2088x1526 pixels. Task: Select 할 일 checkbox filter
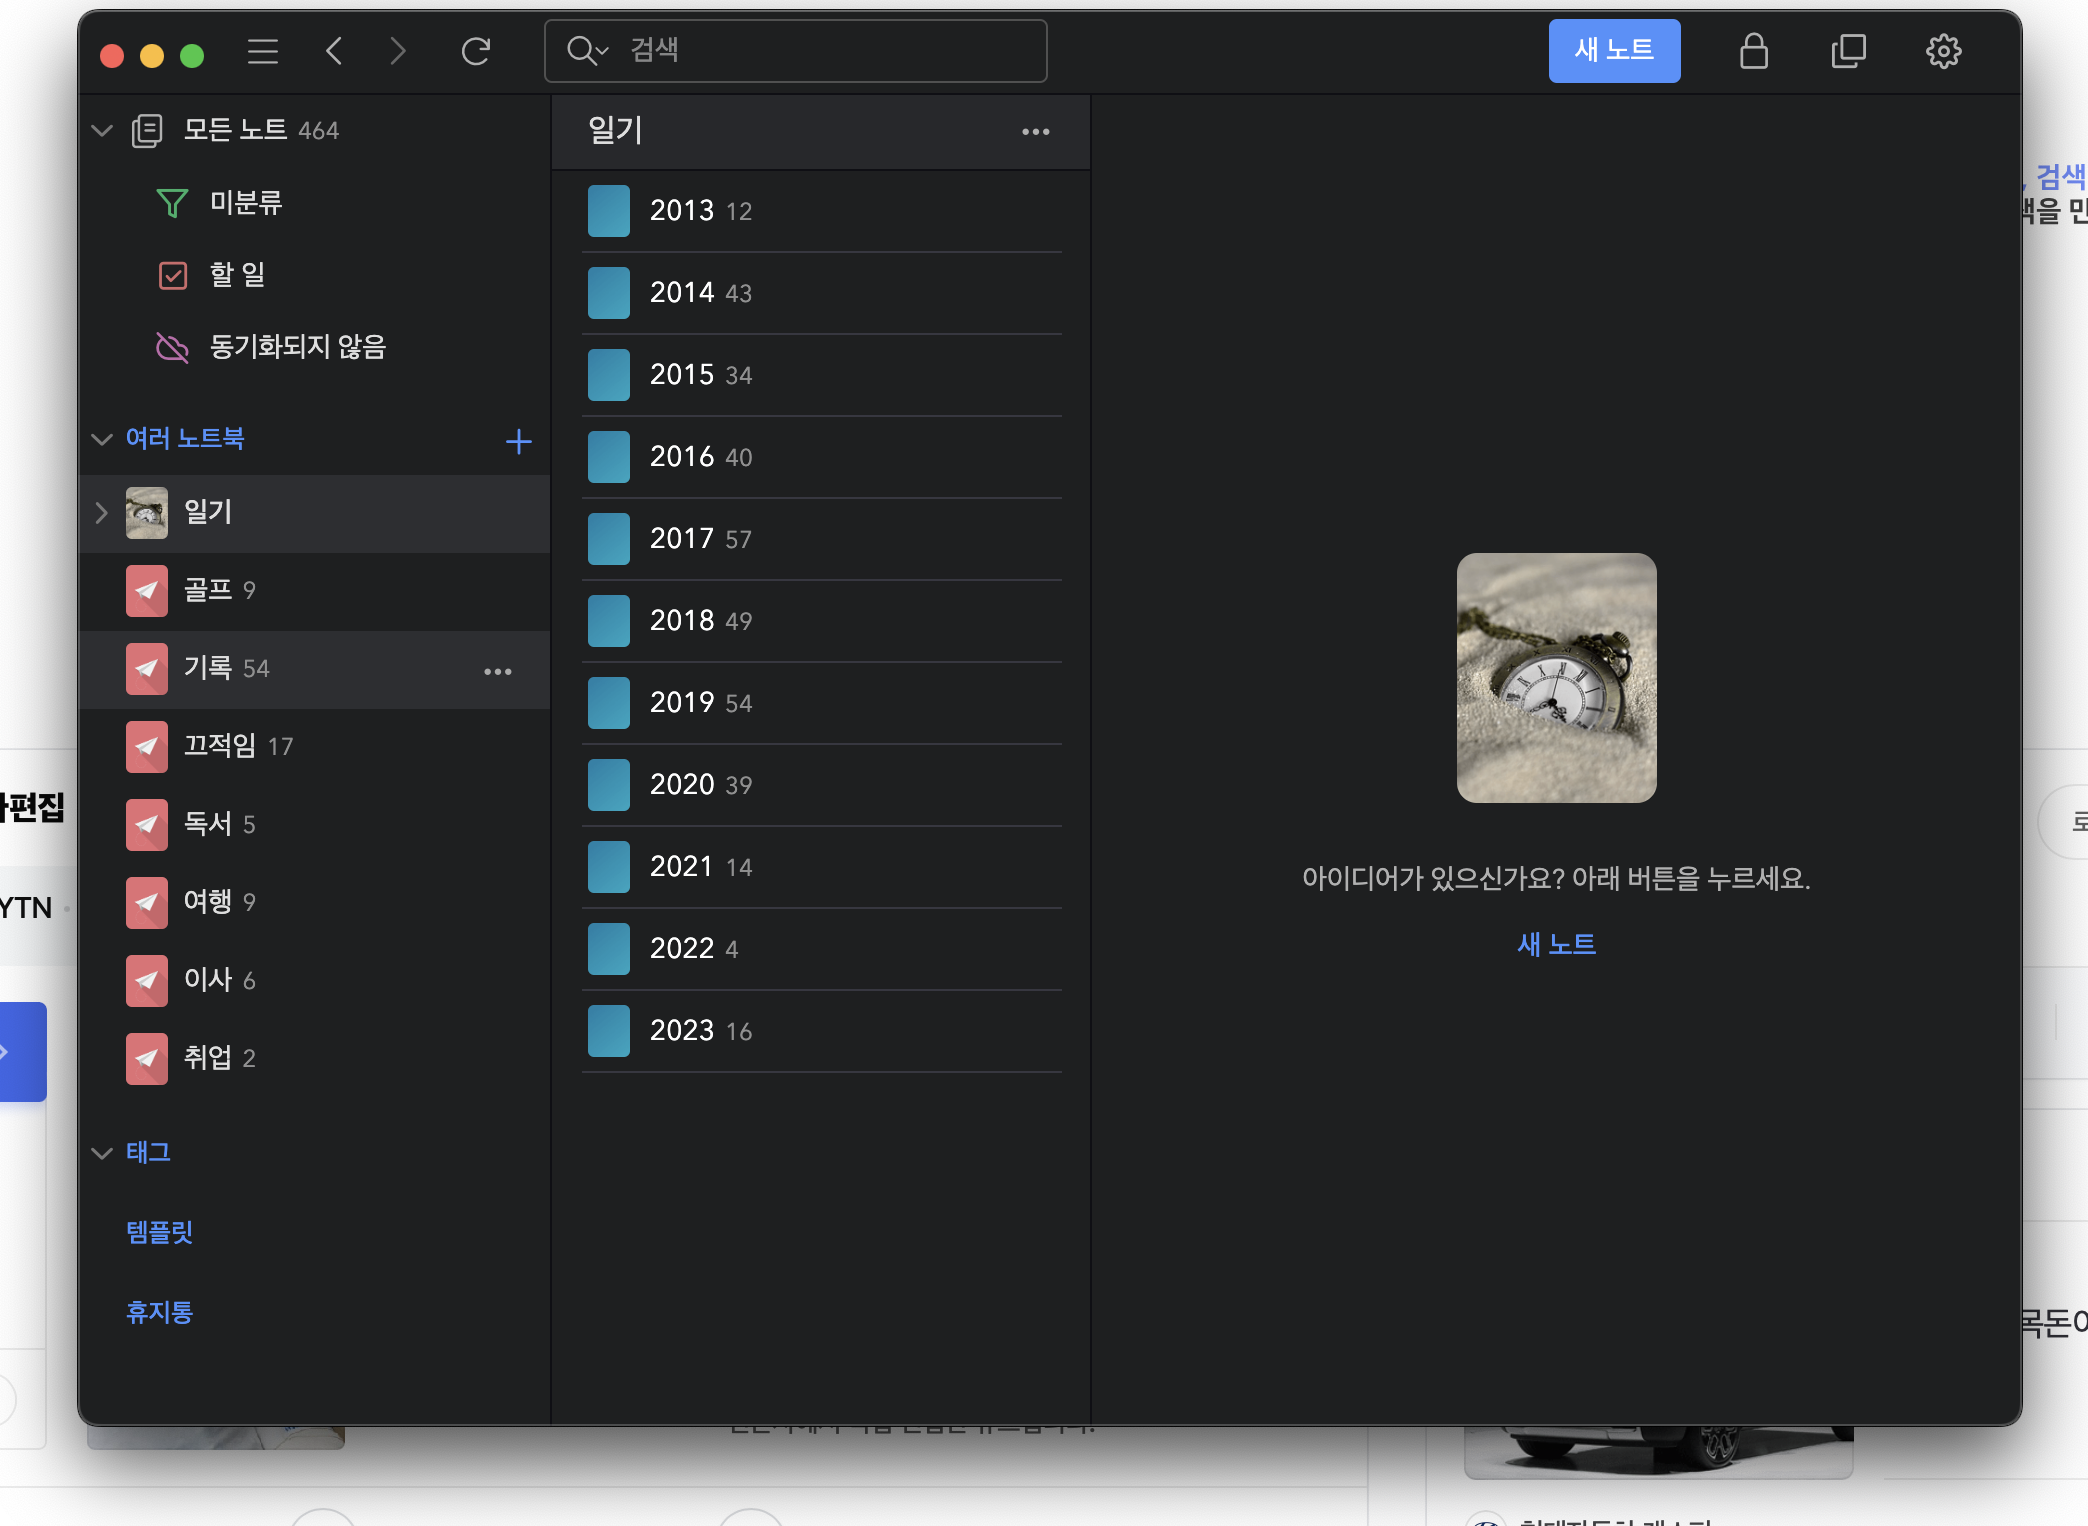(x=236, y=275)
